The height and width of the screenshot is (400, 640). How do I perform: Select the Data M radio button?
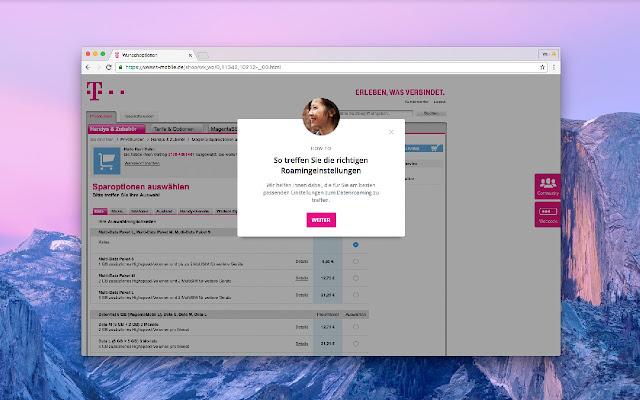tap(356, 327)
